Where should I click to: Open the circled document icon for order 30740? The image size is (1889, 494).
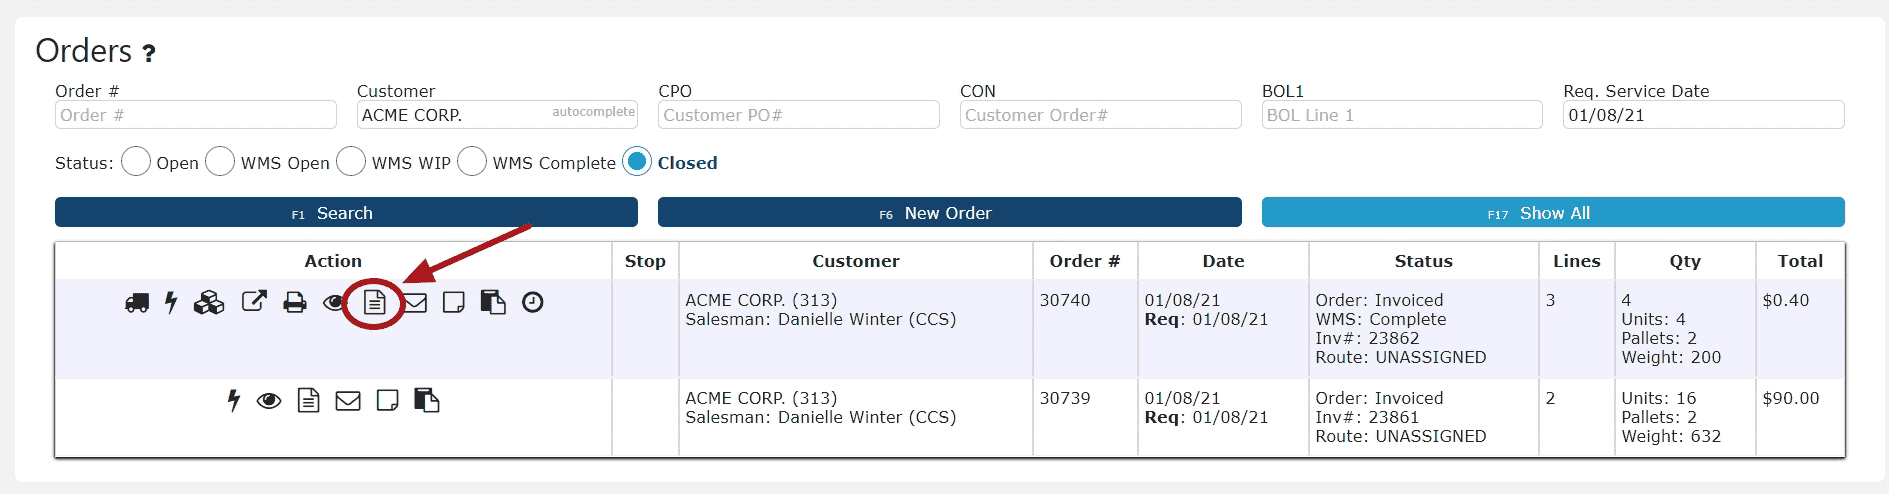(x=374, y=302)
